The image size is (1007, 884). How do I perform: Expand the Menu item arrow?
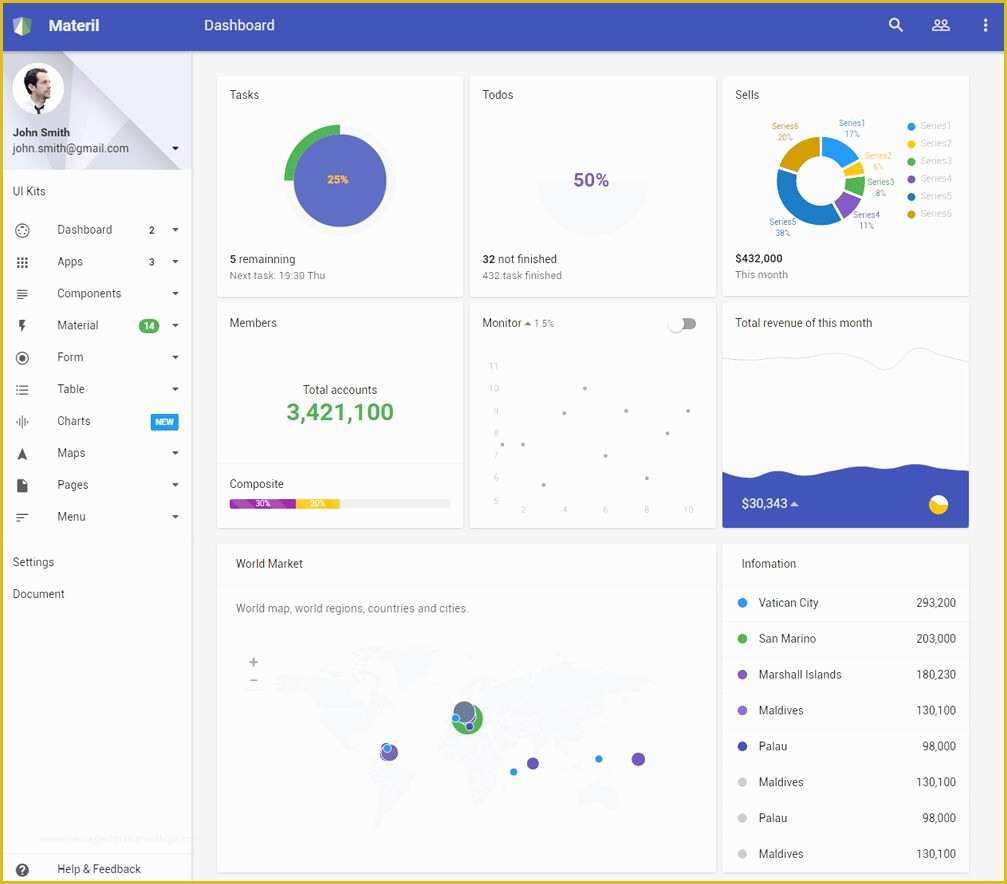[175, 517]
